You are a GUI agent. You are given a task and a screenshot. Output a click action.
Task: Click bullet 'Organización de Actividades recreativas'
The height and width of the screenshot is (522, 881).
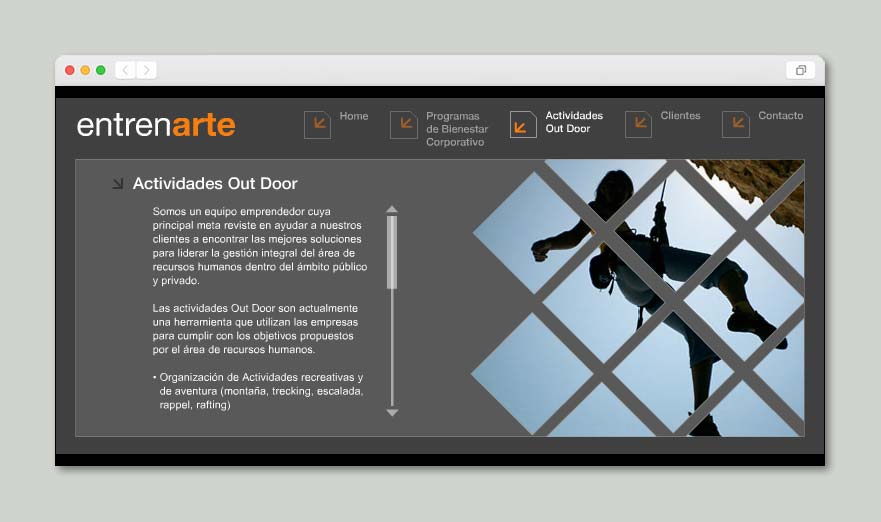coord(258,391)
